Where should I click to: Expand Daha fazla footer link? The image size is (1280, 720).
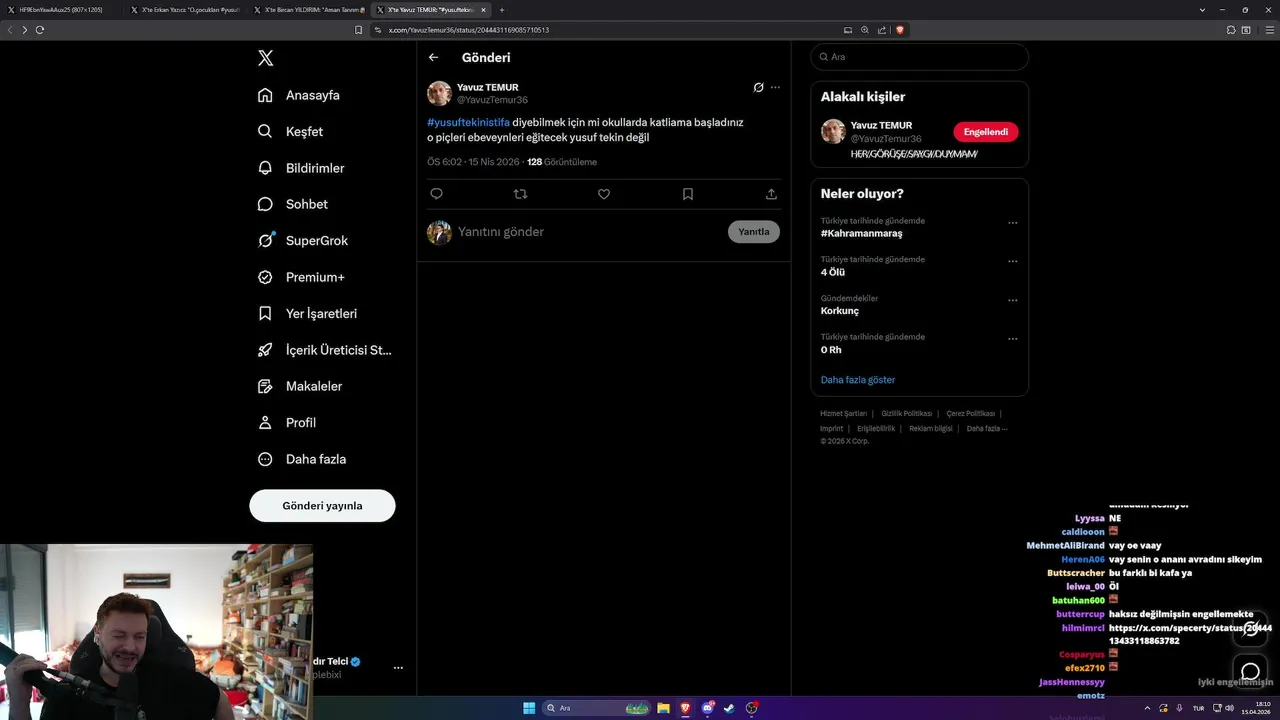(x=987, y=428)
